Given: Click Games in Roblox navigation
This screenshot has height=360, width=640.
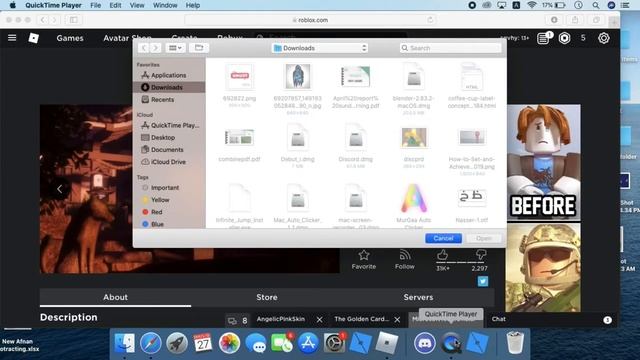Looking at the screenshot, I should [x=70, y=38].
